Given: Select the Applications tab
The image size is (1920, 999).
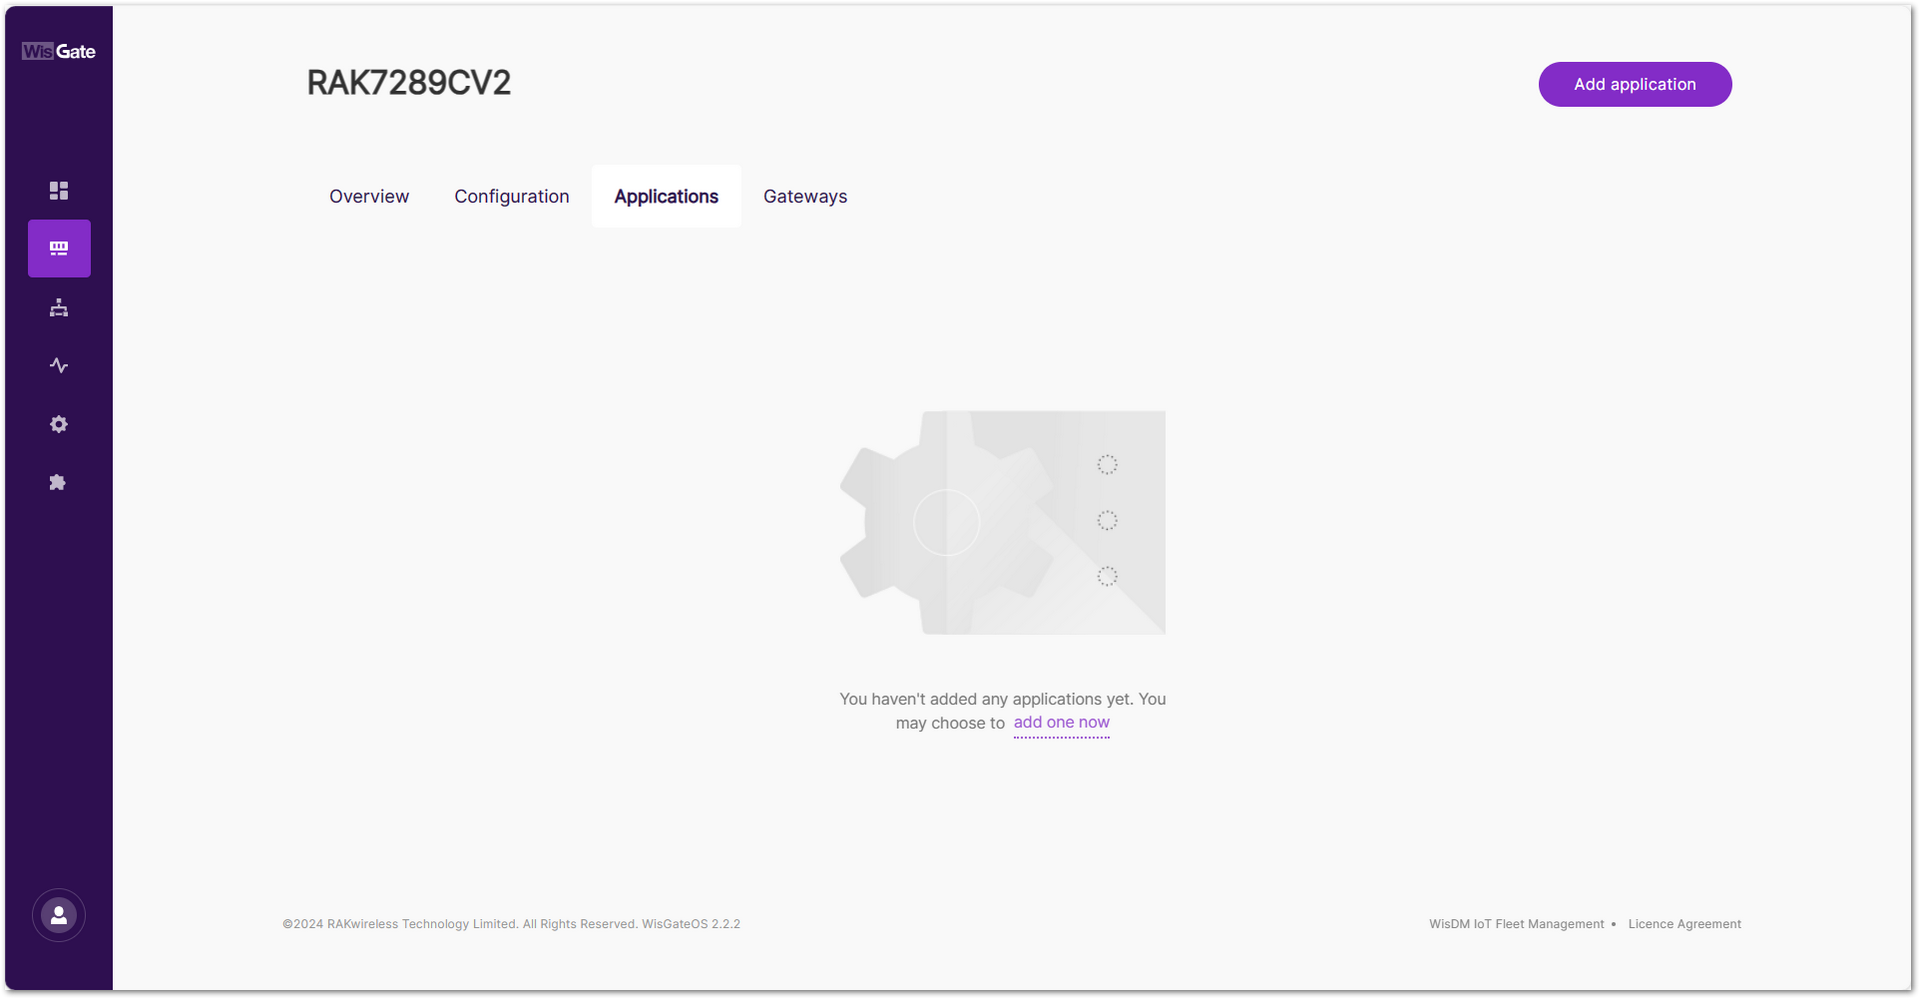Looking at the screenshot, I should pyautogui.click(x=666, y=196).
